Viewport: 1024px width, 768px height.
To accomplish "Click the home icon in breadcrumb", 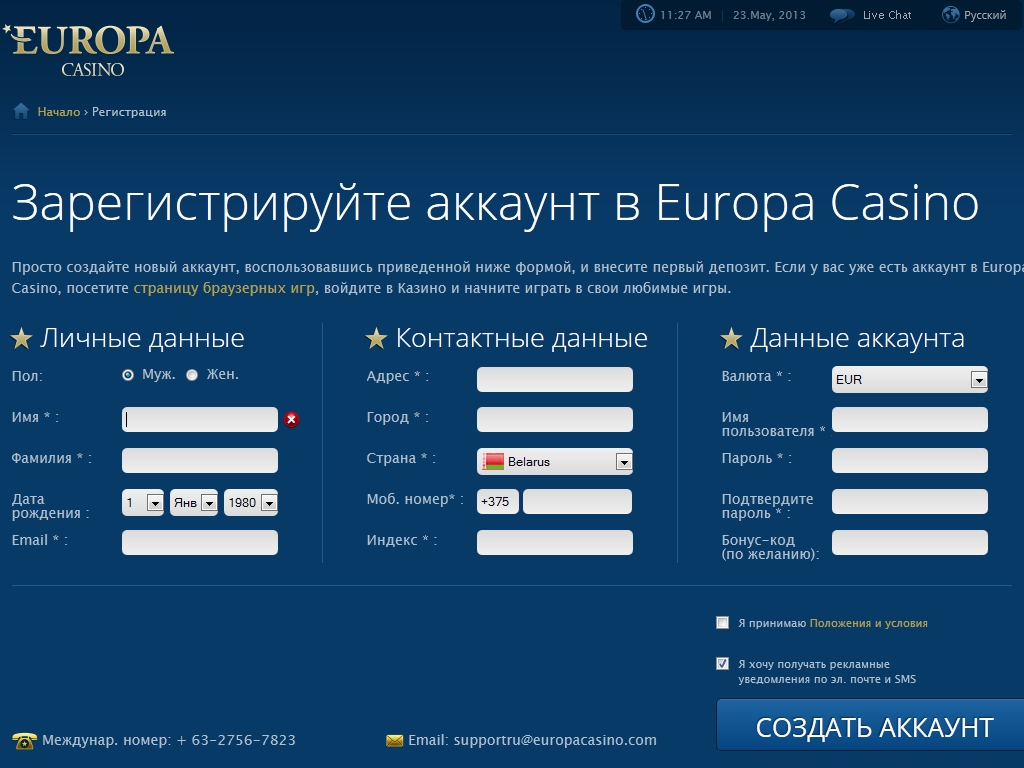I will click(21, 111).
